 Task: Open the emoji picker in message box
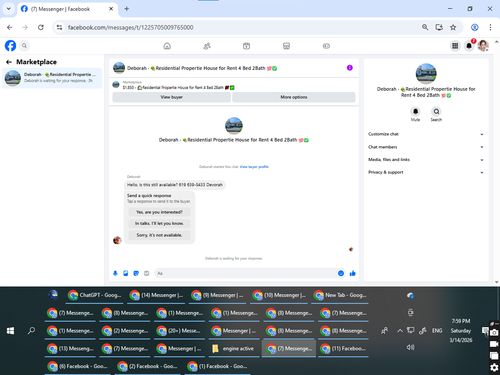(x=341, y=273)
